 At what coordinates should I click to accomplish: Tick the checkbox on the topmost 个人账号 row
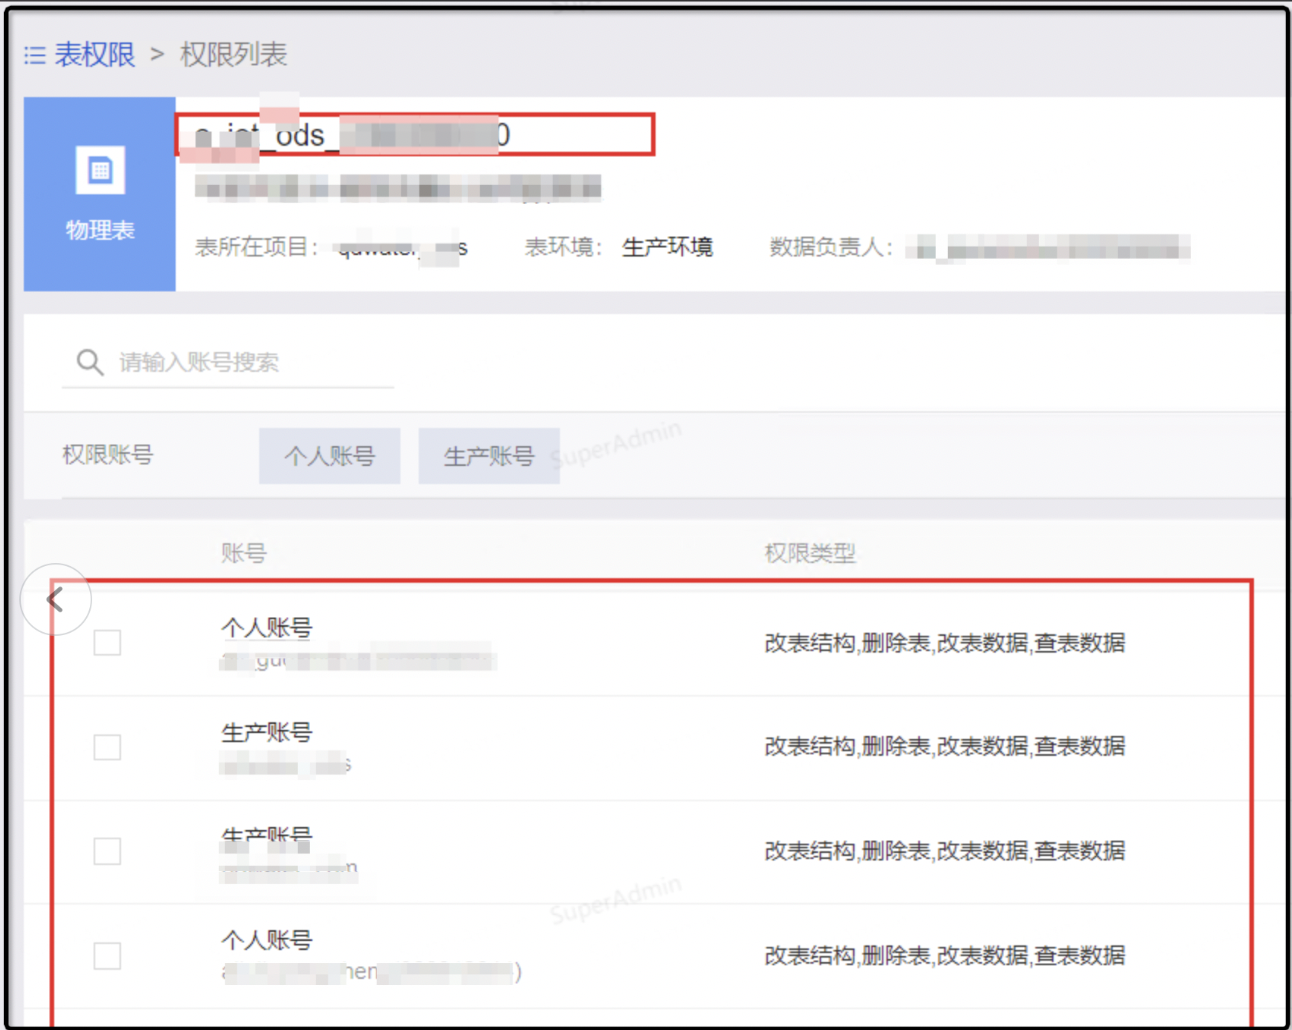click(x=107, y=643)
